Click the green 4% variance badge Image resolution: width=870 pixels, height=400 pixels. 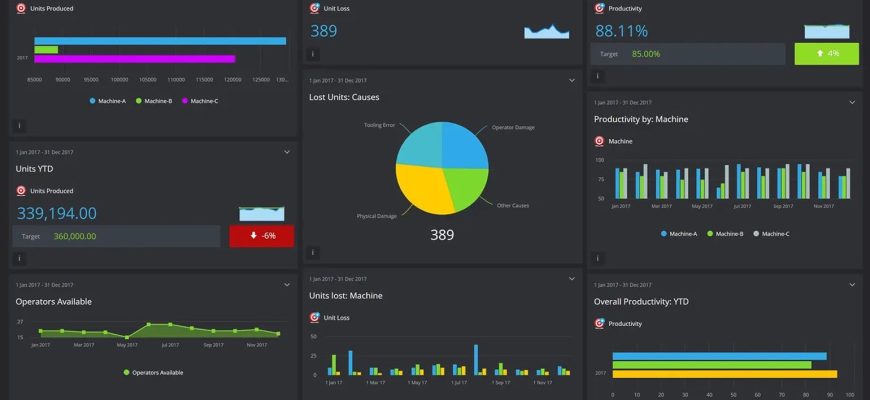826,53
